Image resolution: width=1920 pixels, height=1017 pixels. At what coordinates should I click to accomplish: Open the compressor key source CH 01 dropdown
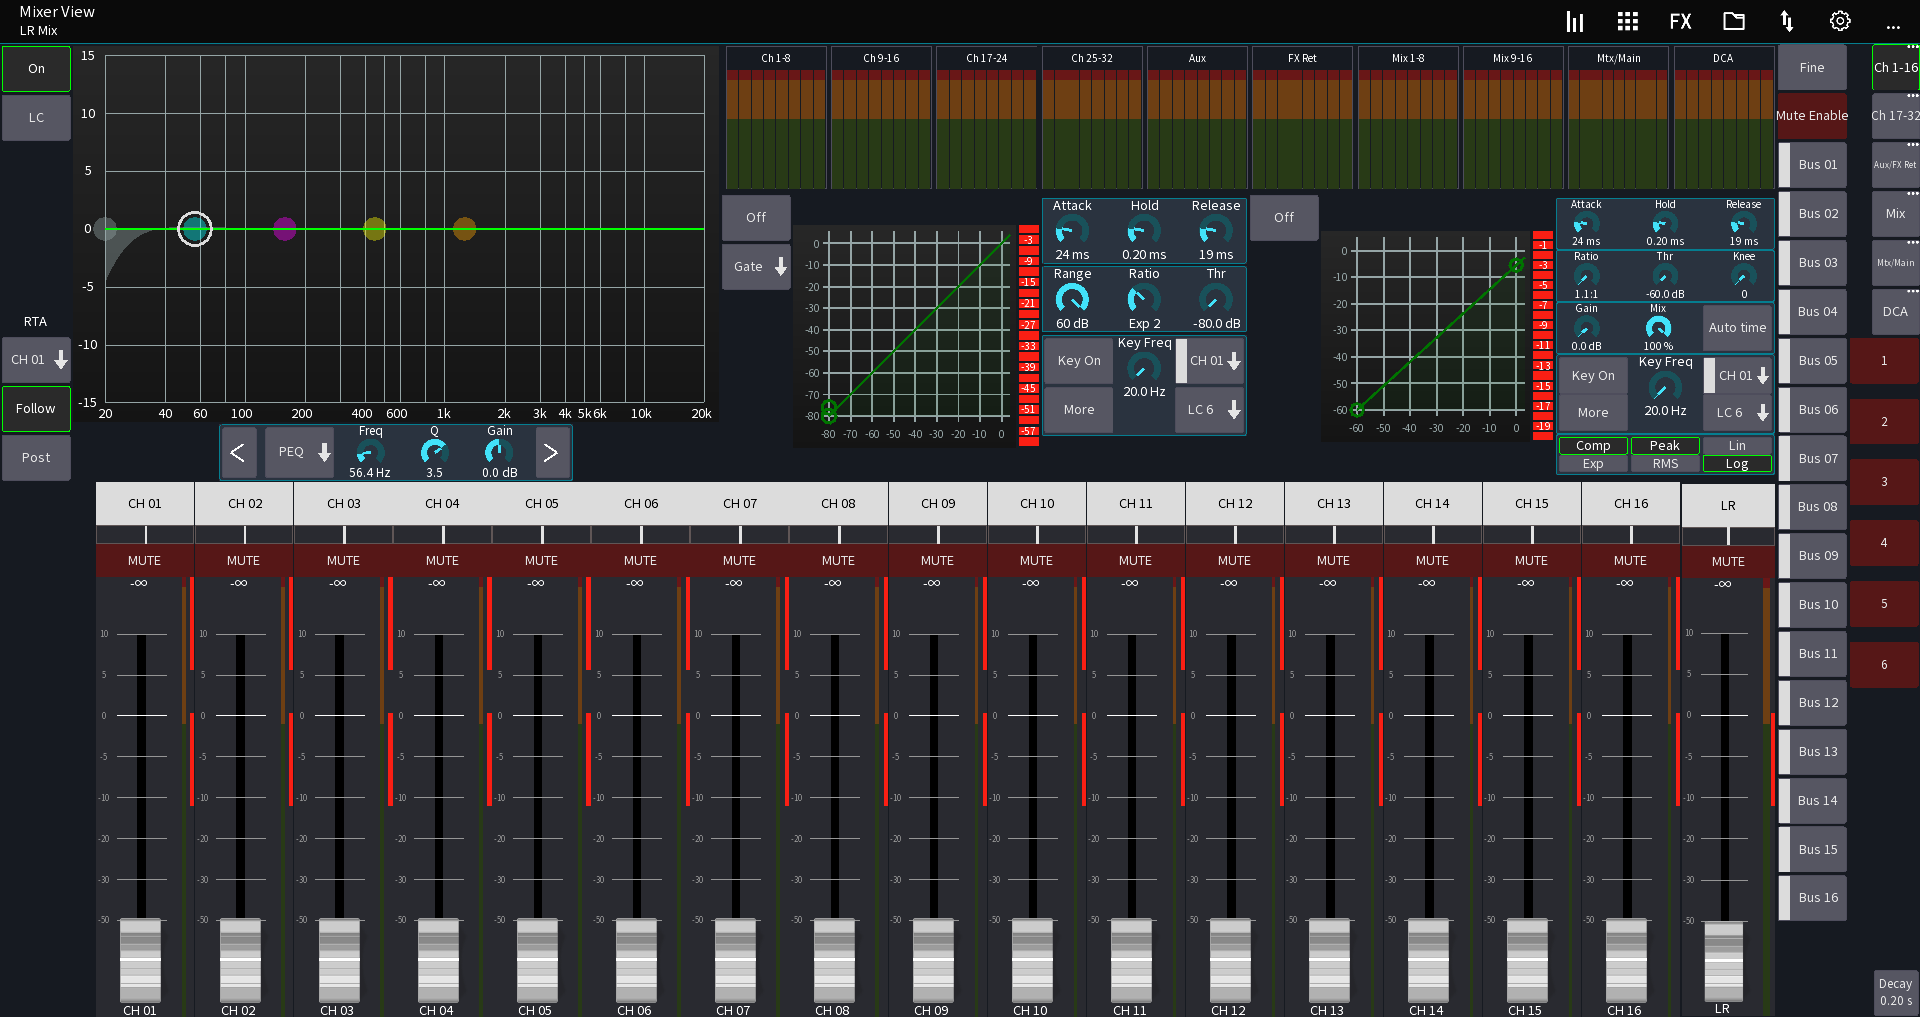(1737, 376)
